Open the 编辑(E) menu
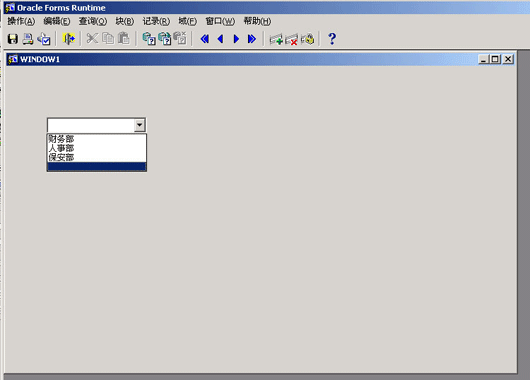Screen dimensions: 530x380 [x=57, y=21]
